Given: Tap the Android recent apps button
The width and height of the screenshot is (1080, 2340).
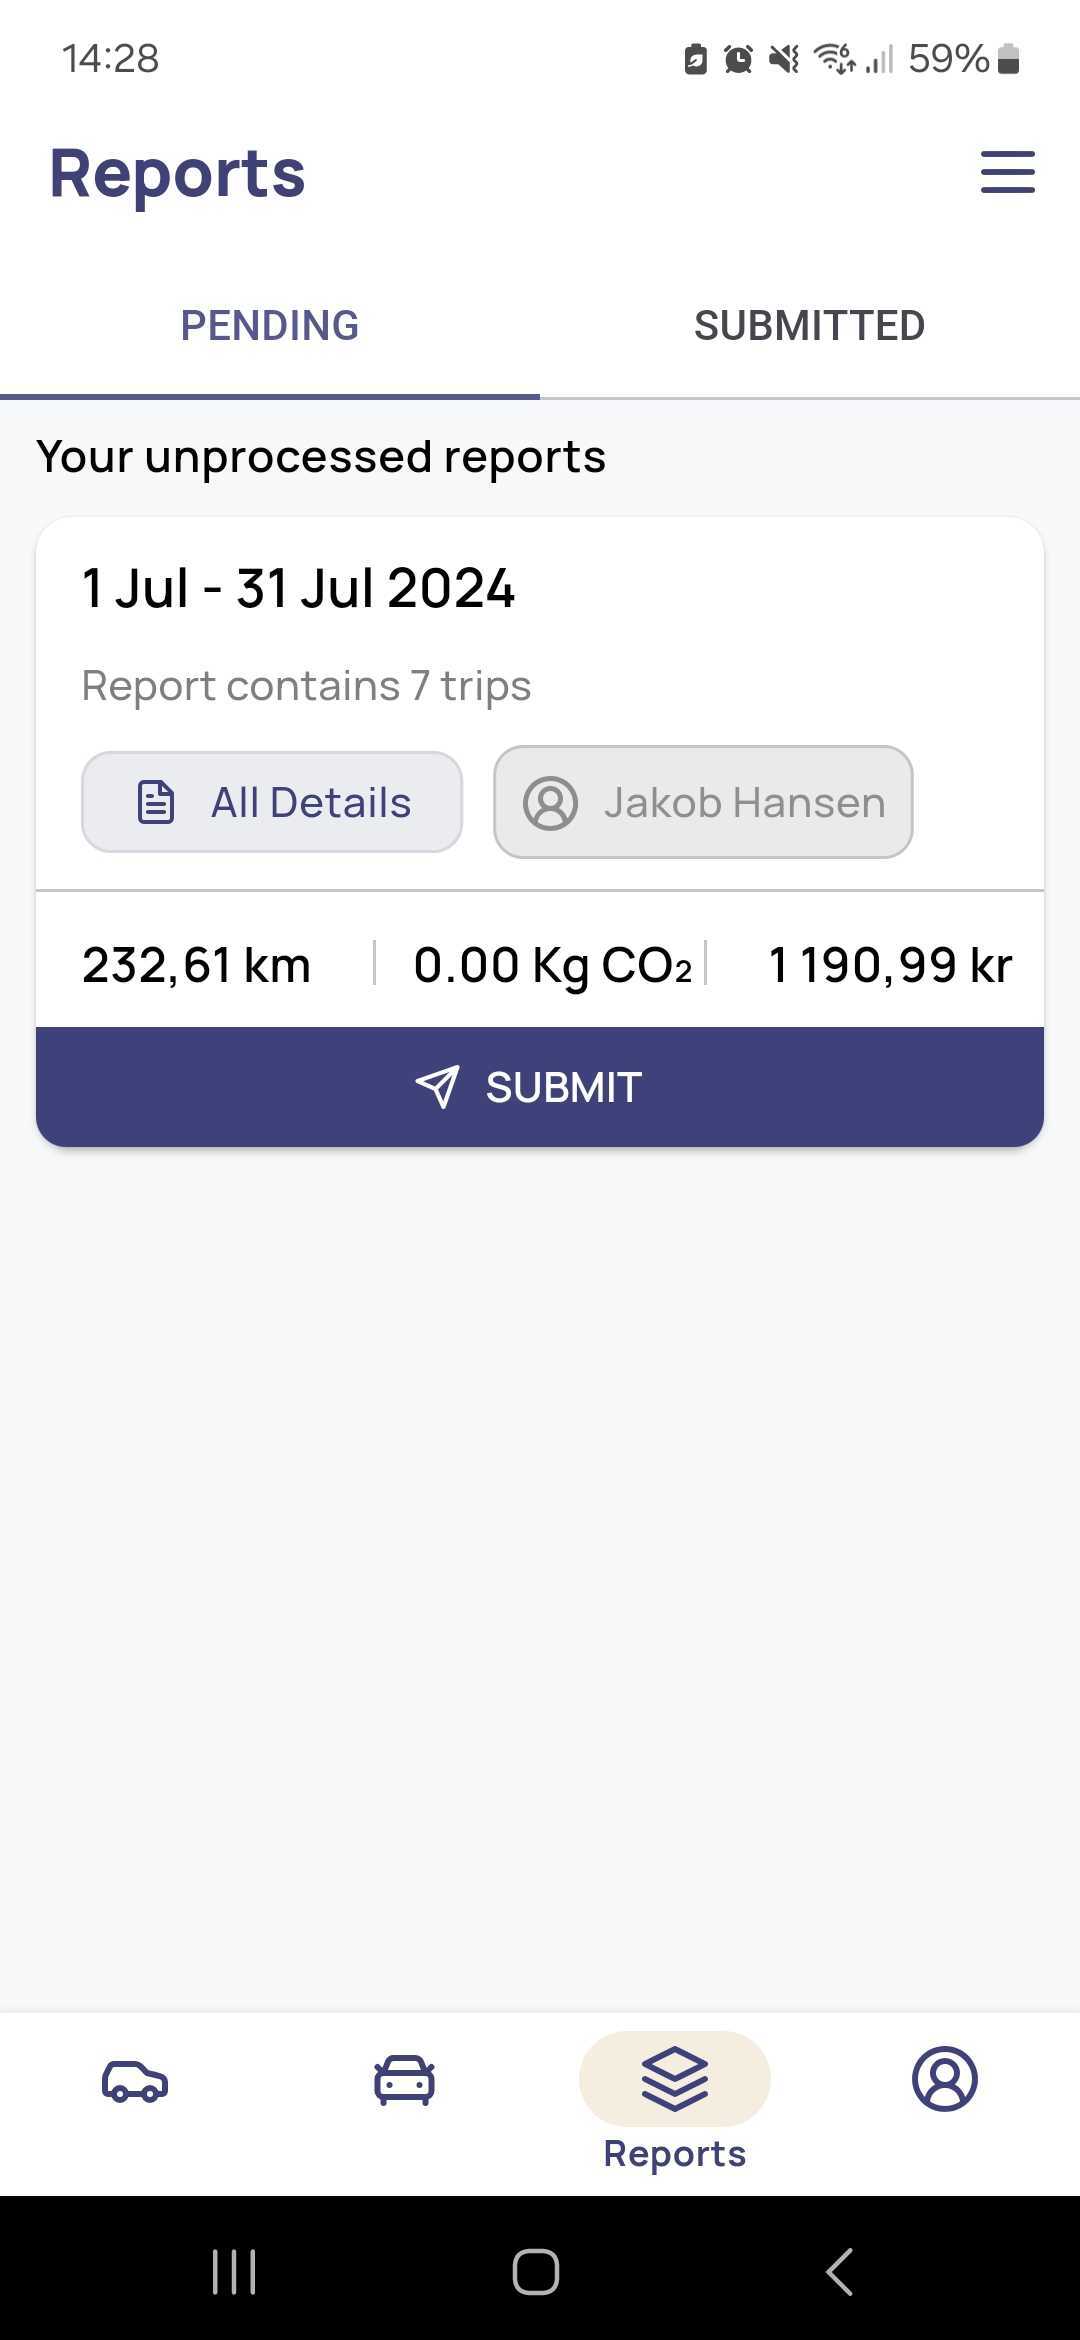Looking at the screenshot, I should point(235,2272).
